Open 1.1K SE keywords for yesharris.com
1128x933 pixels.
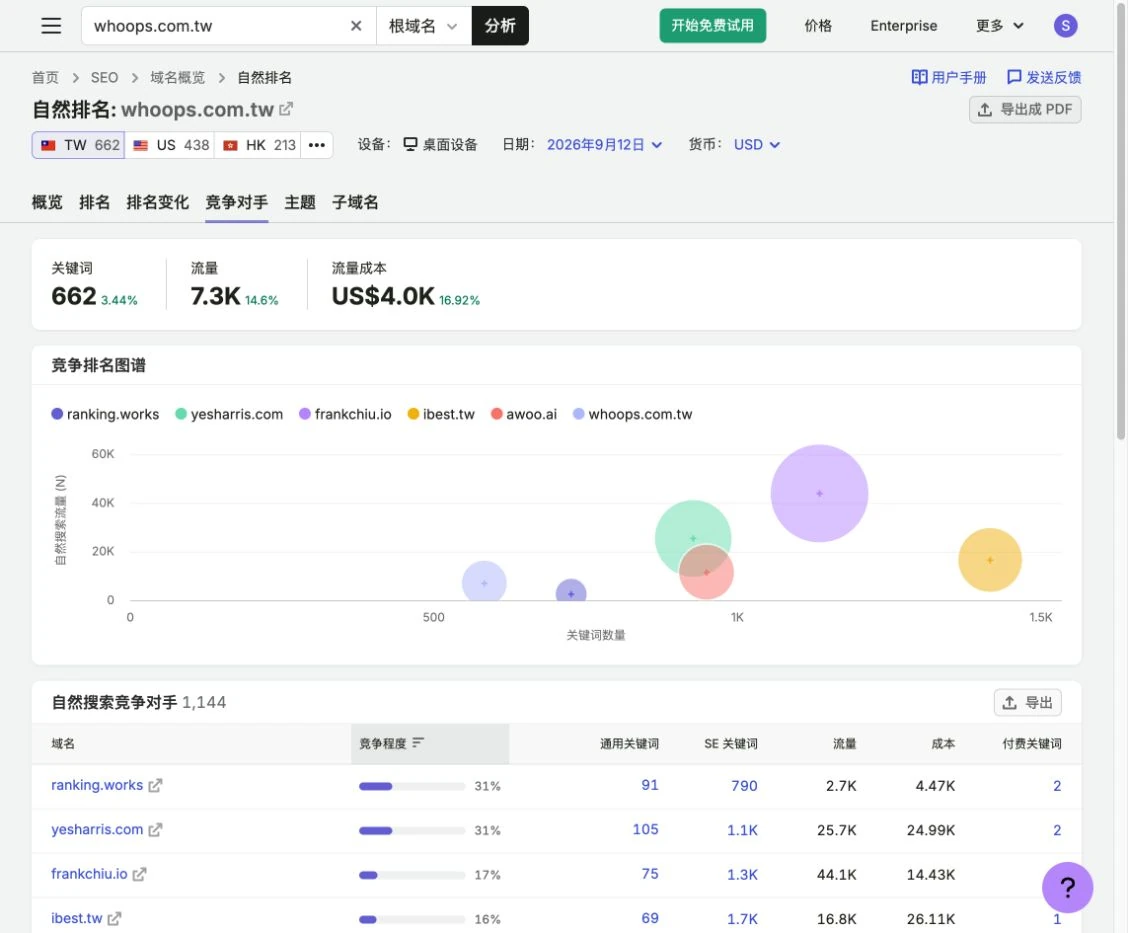coord(742,830)
